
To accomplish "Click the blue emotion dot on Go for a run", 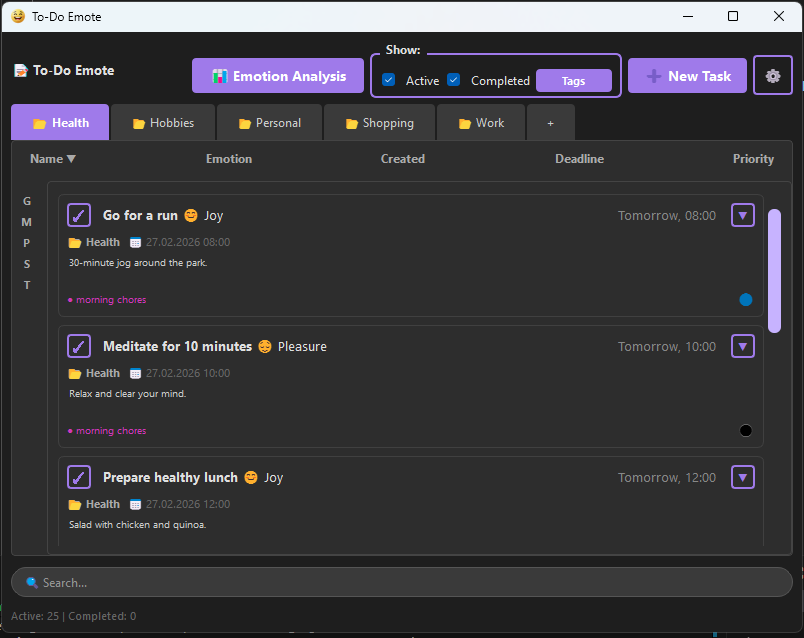I will click(x=745, y=299).
